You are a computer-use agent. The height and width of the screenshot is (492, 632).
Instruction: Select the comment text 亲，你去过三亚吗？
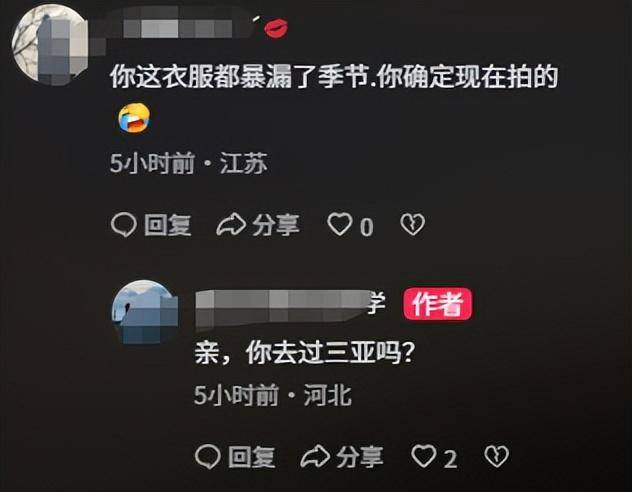click(305, 353)
